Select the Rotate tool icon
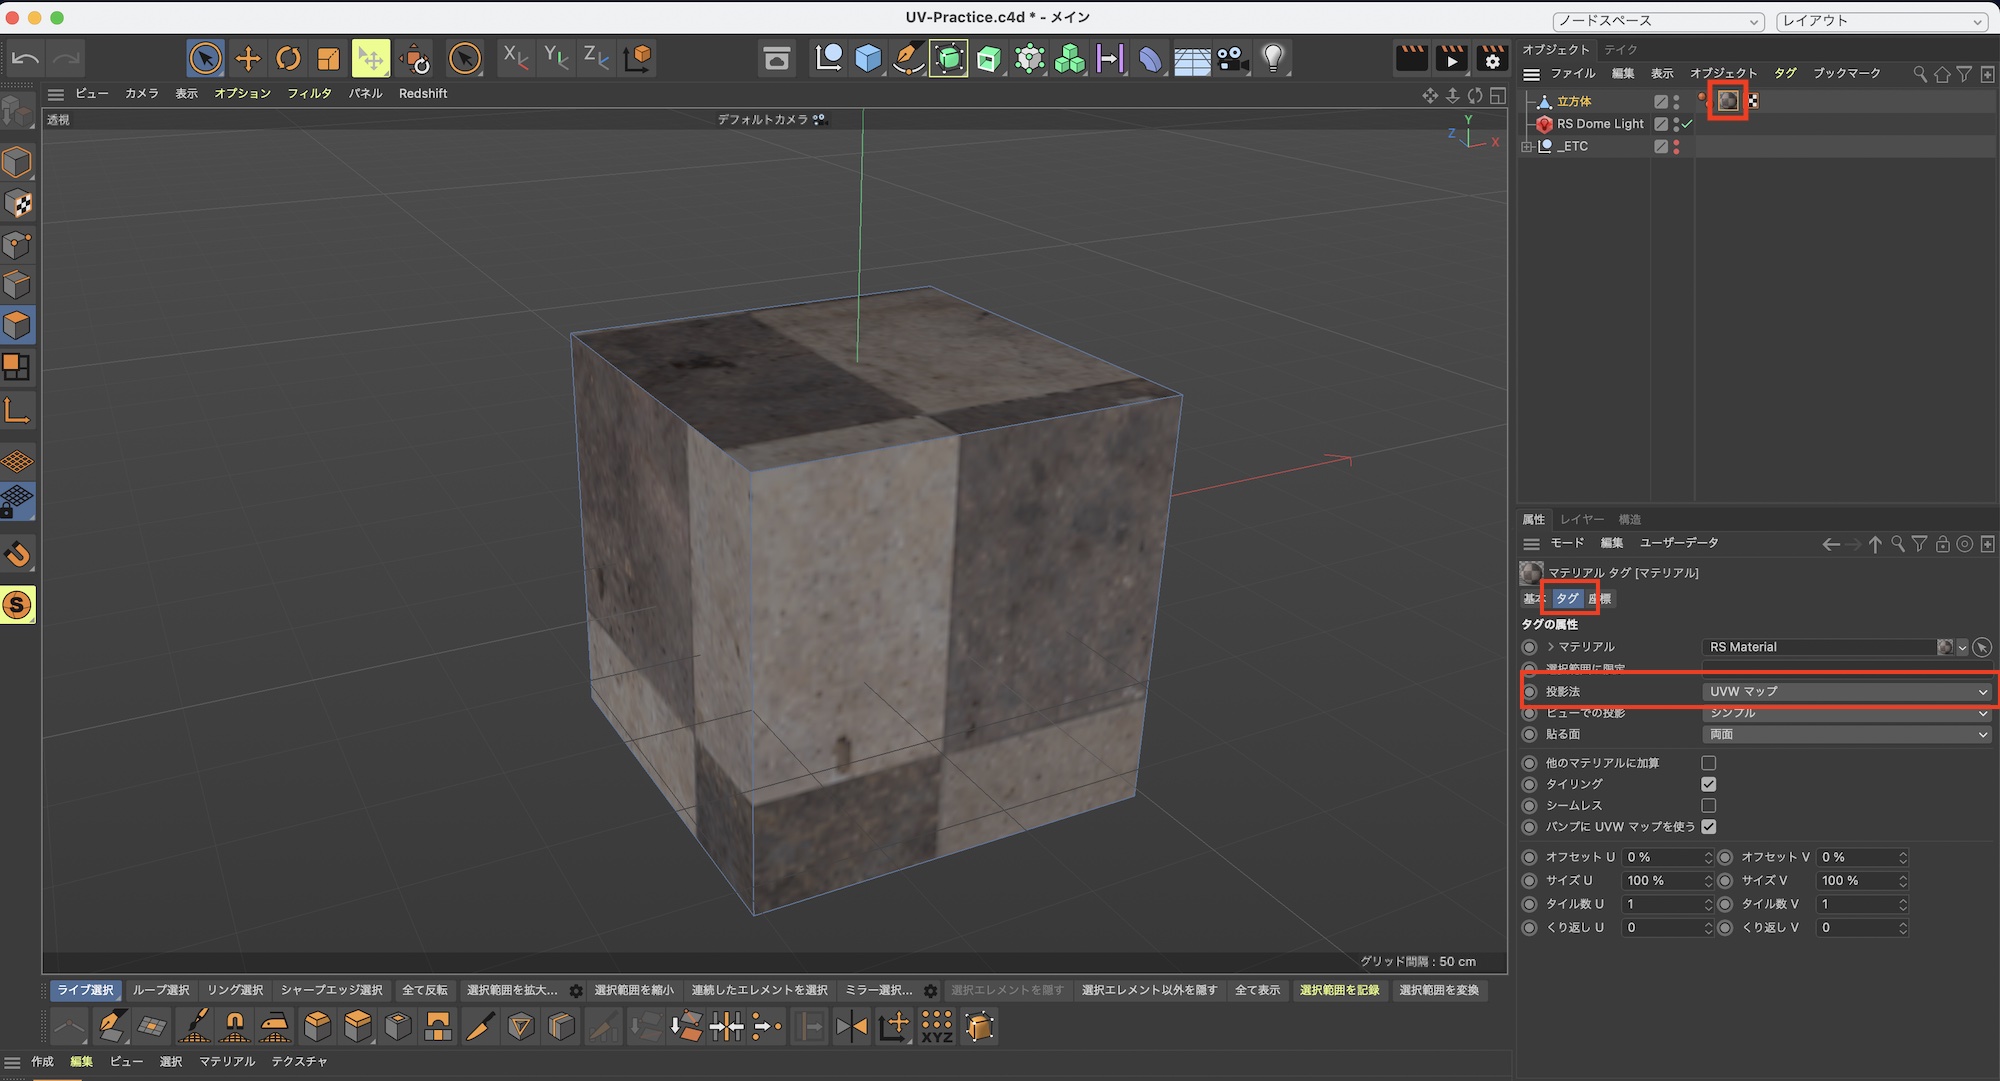 coord(288,59)
